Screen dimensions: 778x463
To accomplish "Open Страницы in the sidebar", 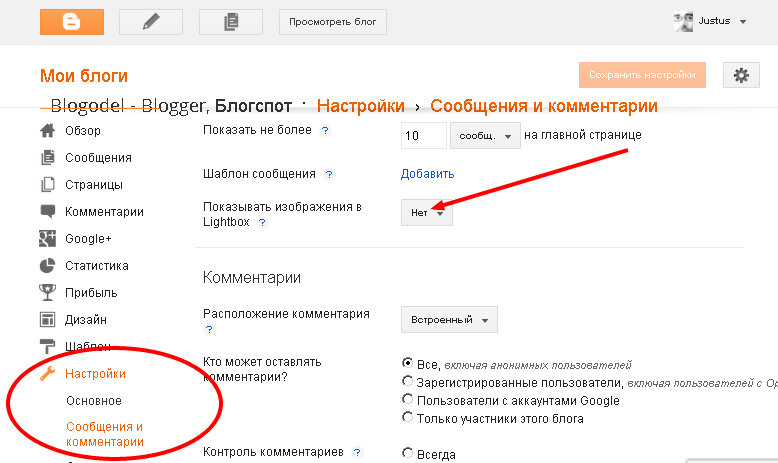I will (94, 185).
